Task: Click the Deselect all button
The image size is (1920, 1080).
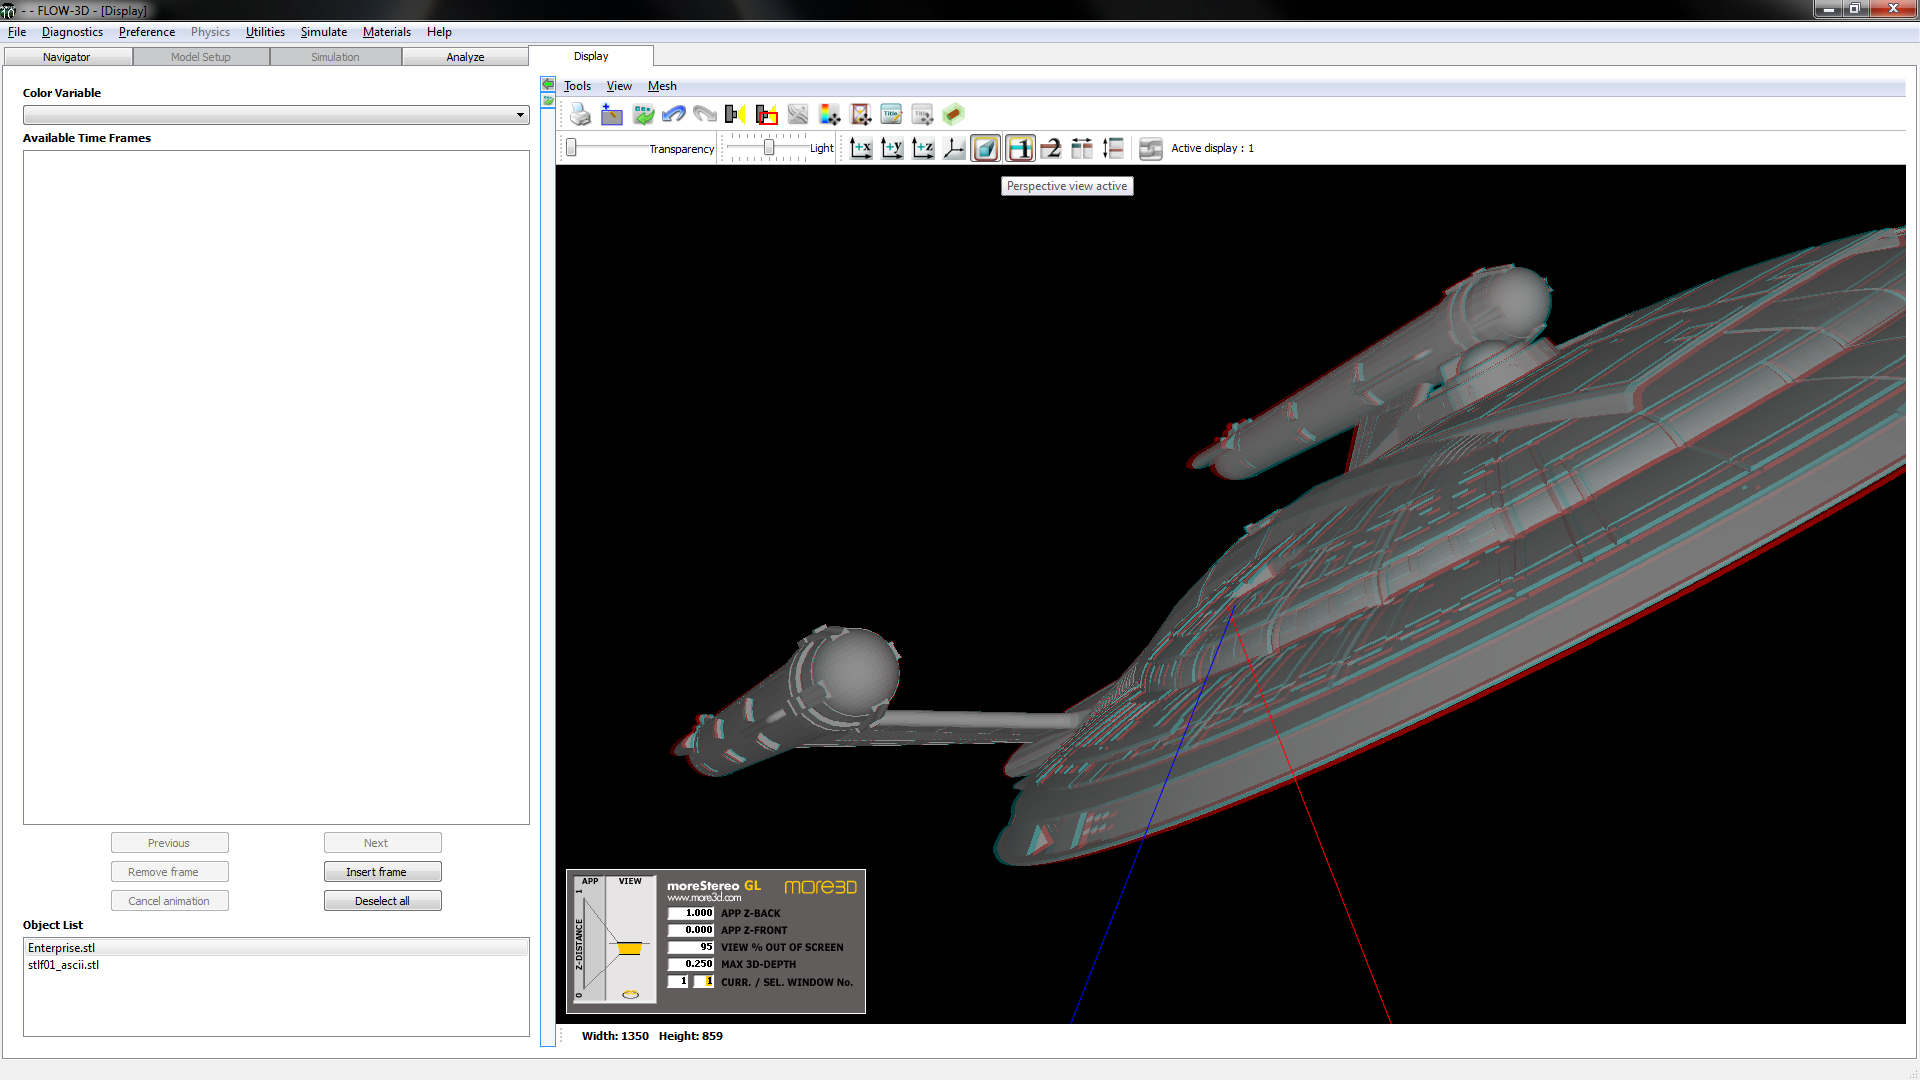Action: tap(382, 901)
